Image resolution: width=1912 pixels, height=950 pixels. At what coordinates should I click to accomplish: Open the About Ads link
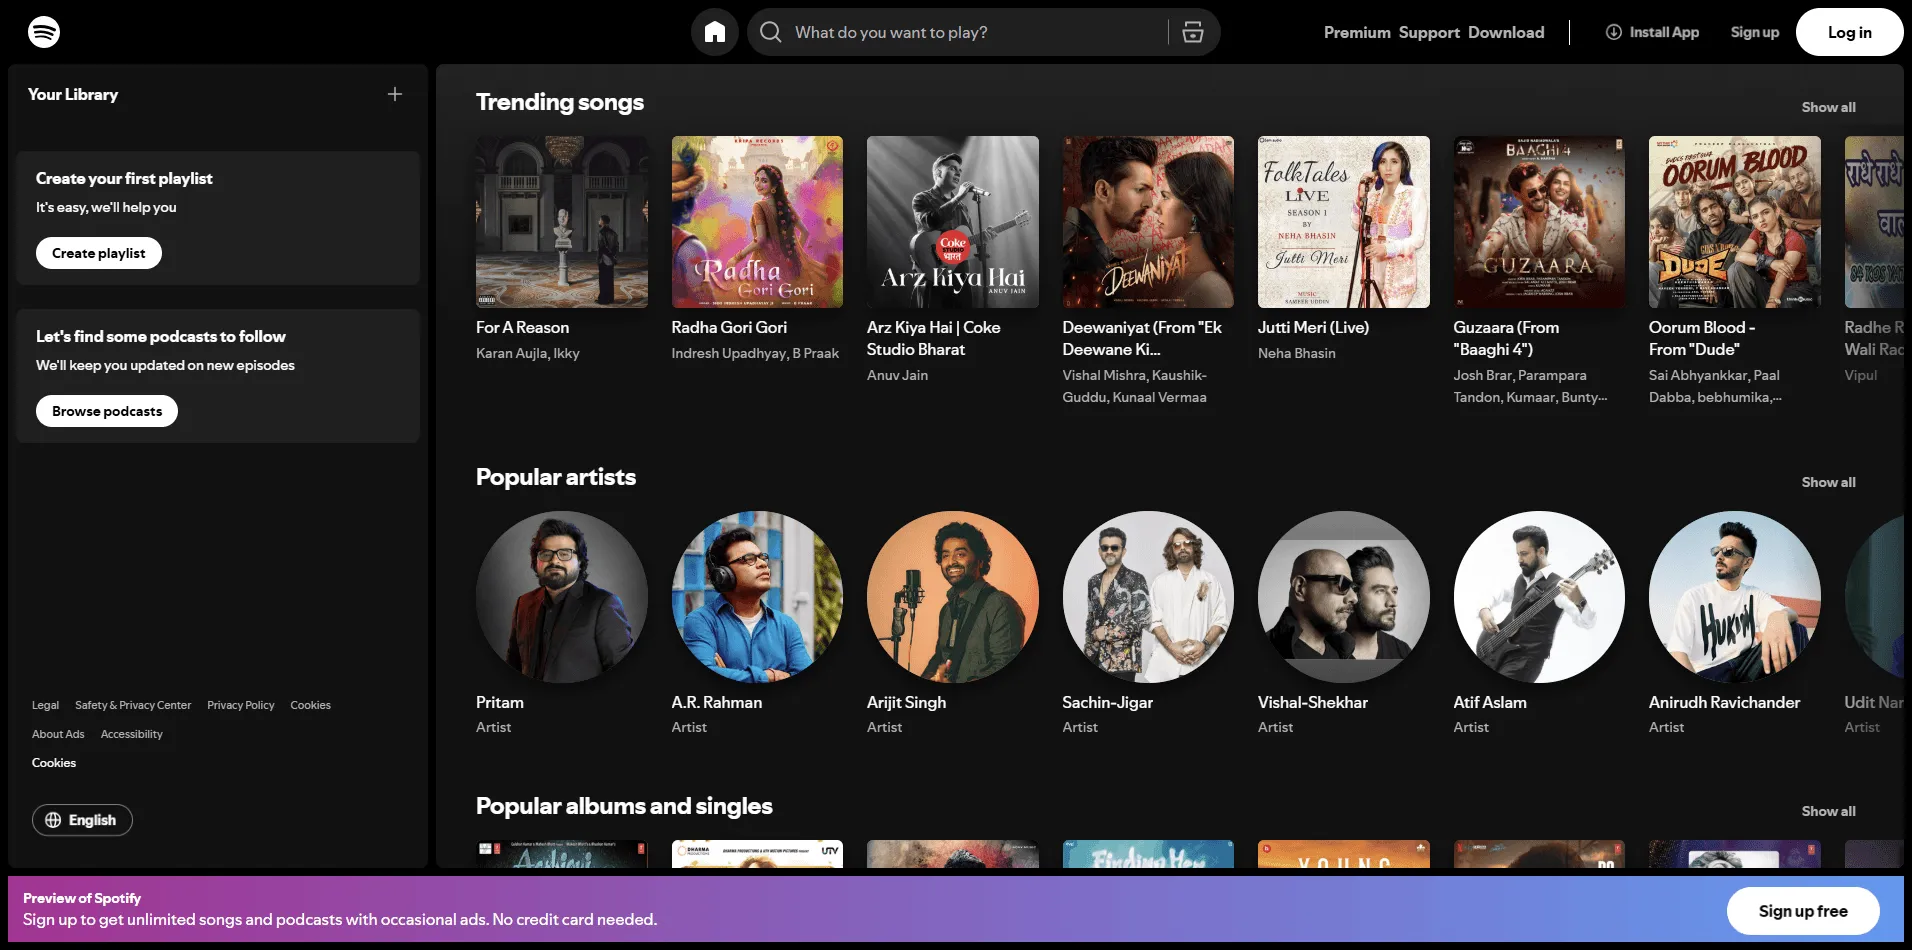[58, 734]
